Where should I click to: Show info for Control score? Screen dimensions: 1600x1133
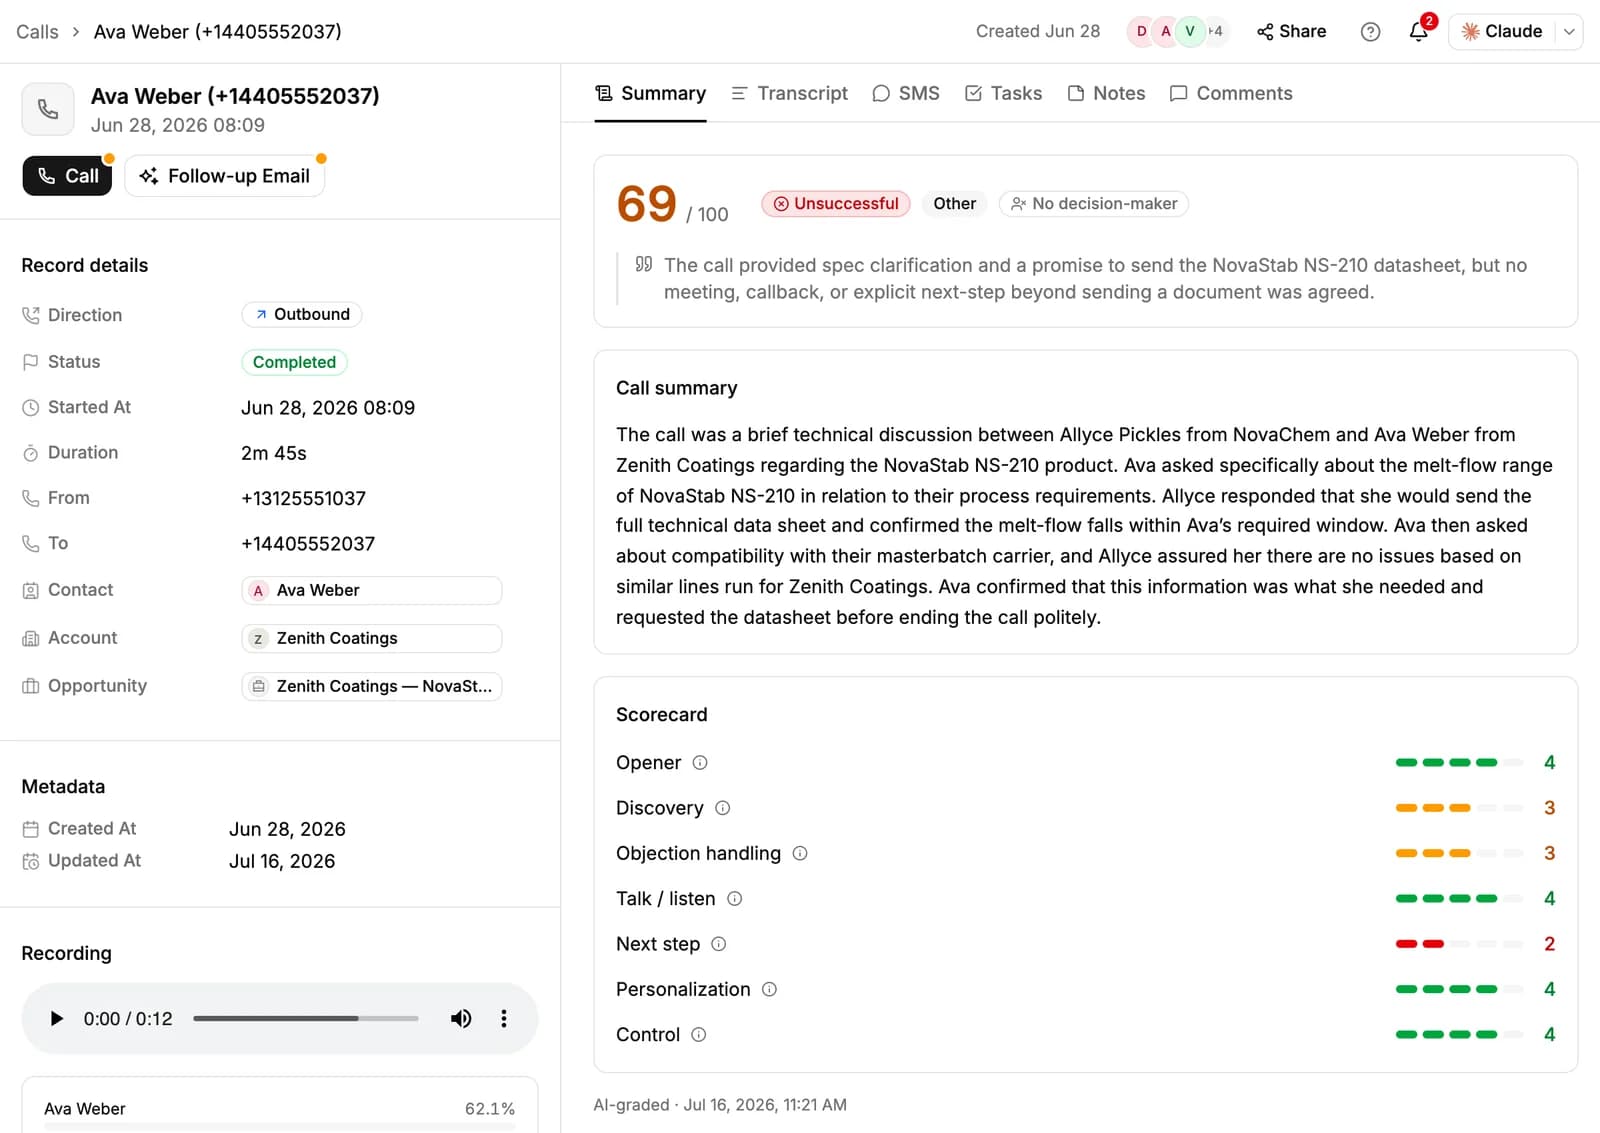coord(699,1035)
